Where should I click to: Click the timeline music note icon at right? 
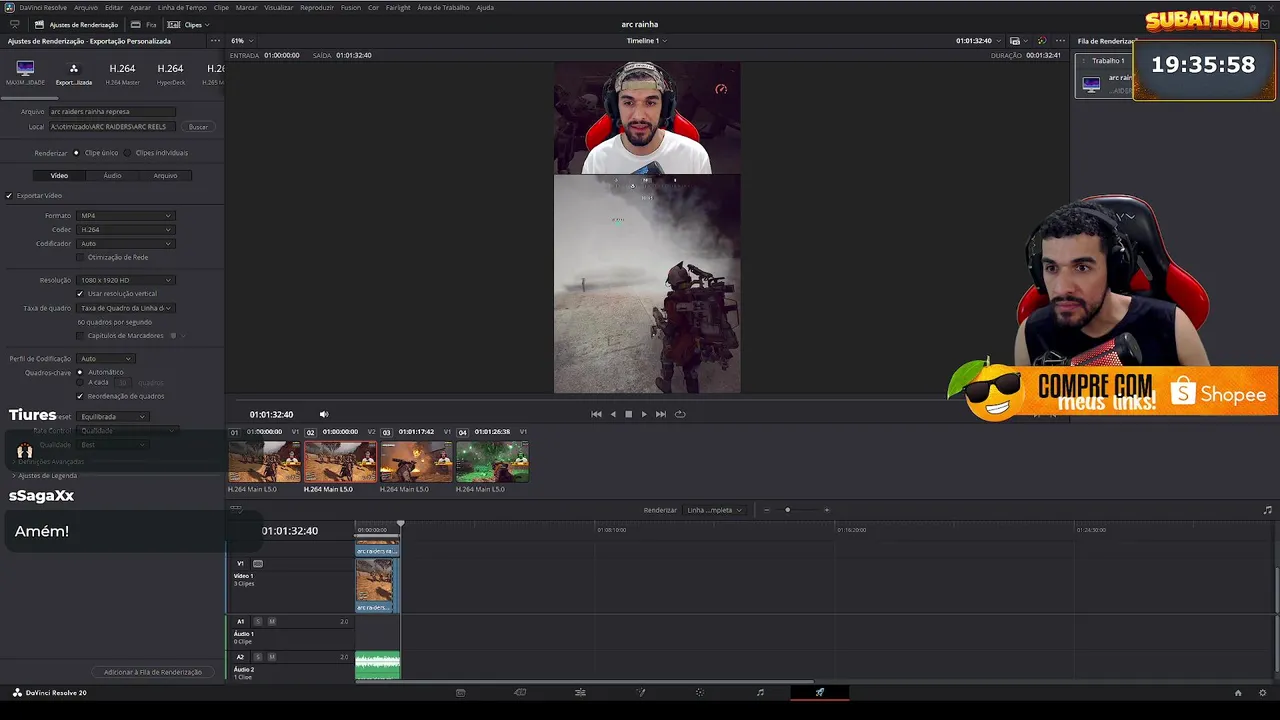[x=1268, y=510]
